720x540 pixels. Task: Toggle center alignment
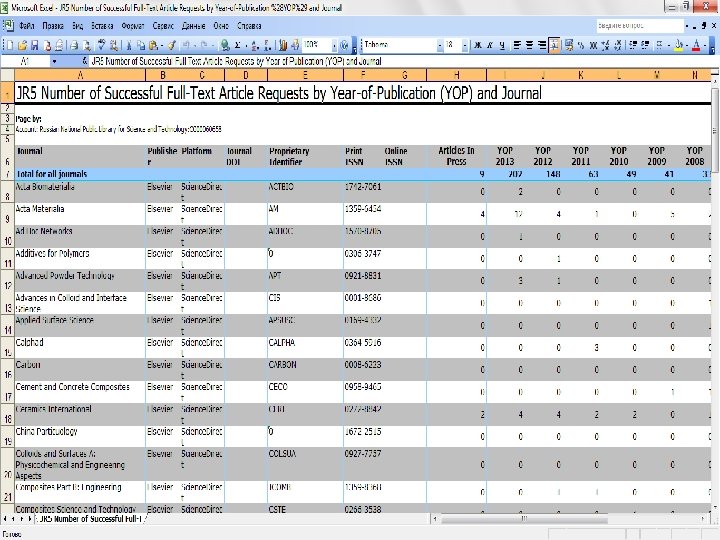pos(529,45)
